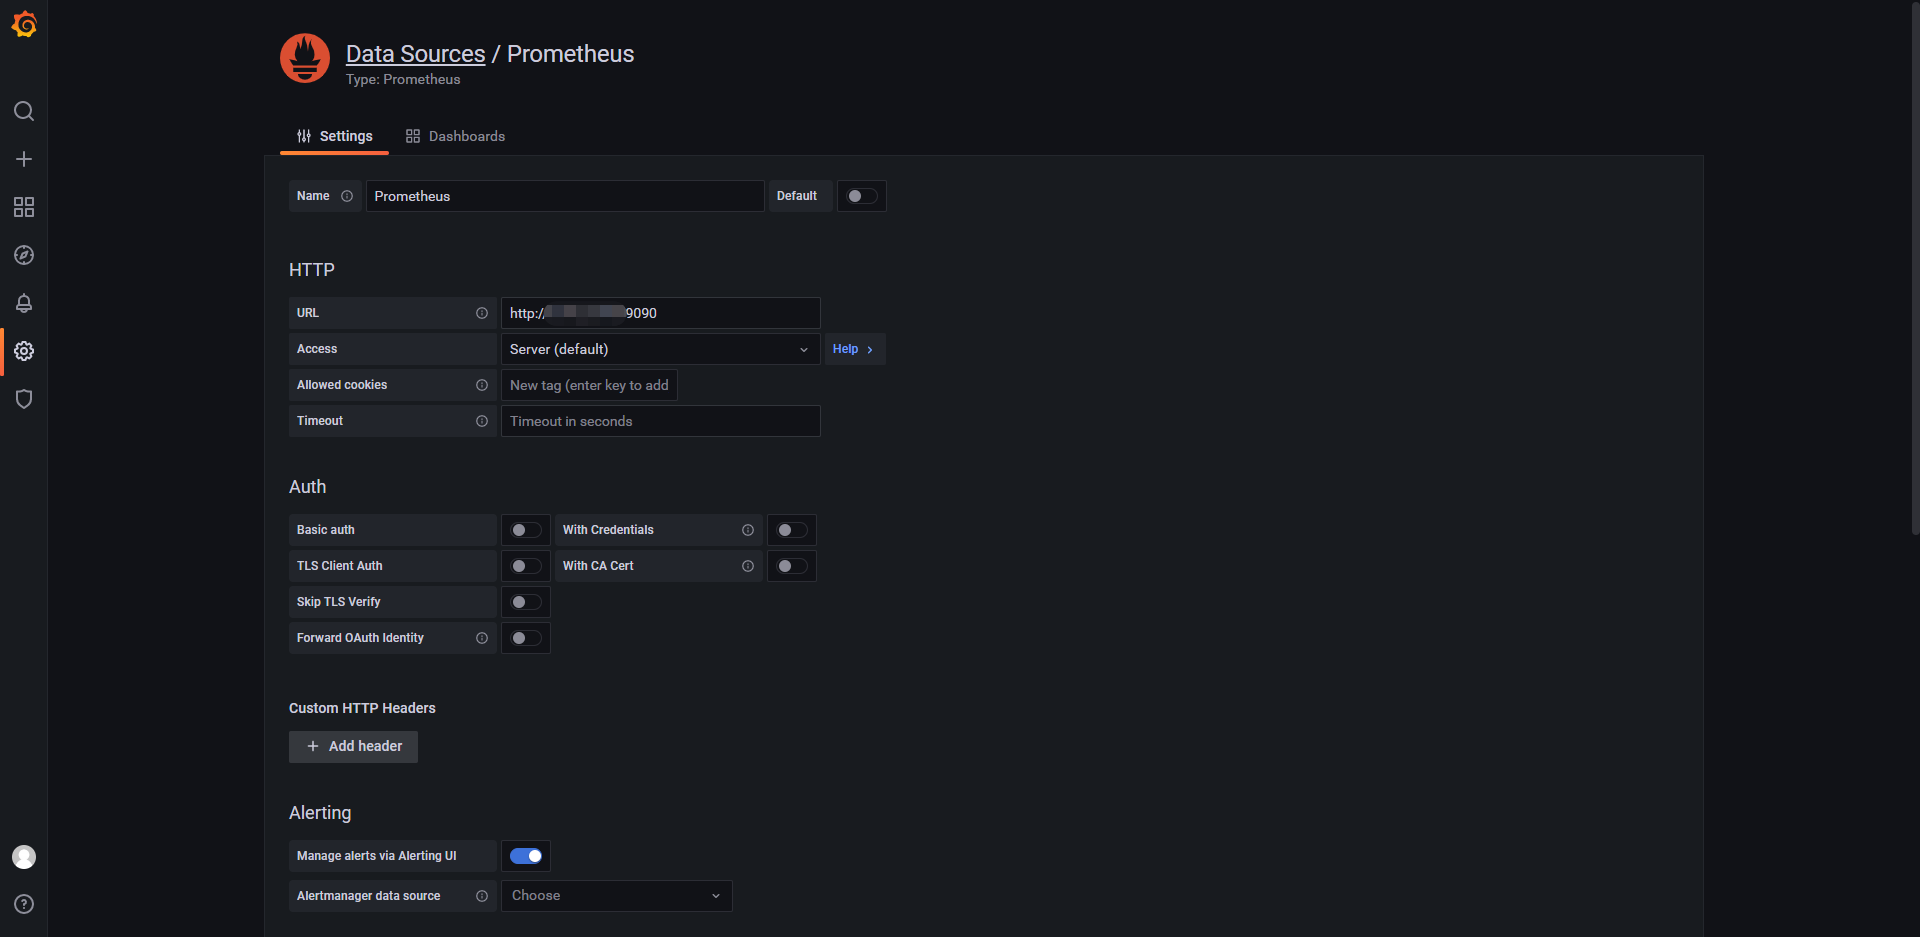Expand the Access Help section

pos(854,349)
